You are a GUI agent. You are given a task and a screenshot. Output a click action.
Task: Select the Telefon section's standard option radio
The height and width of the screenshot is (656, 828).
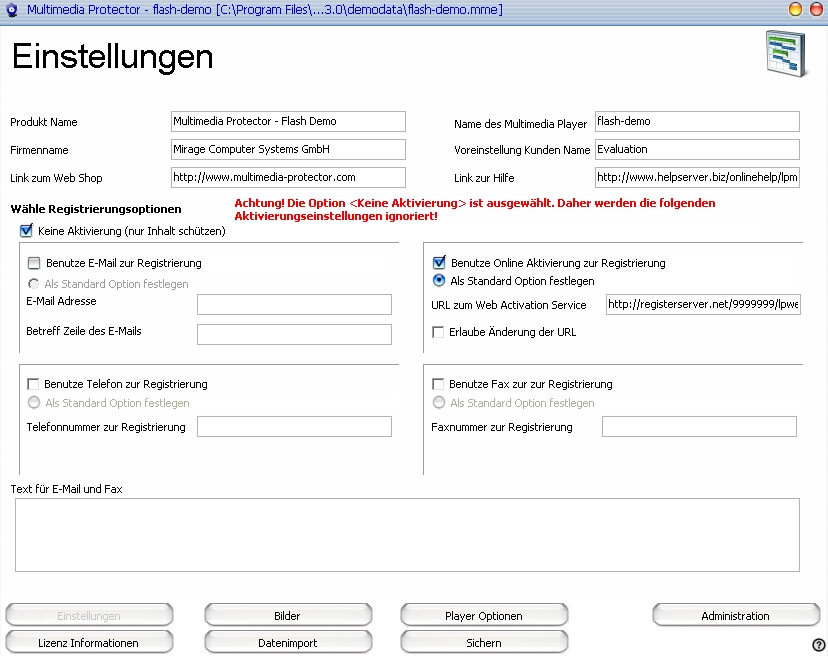(34, 402)
